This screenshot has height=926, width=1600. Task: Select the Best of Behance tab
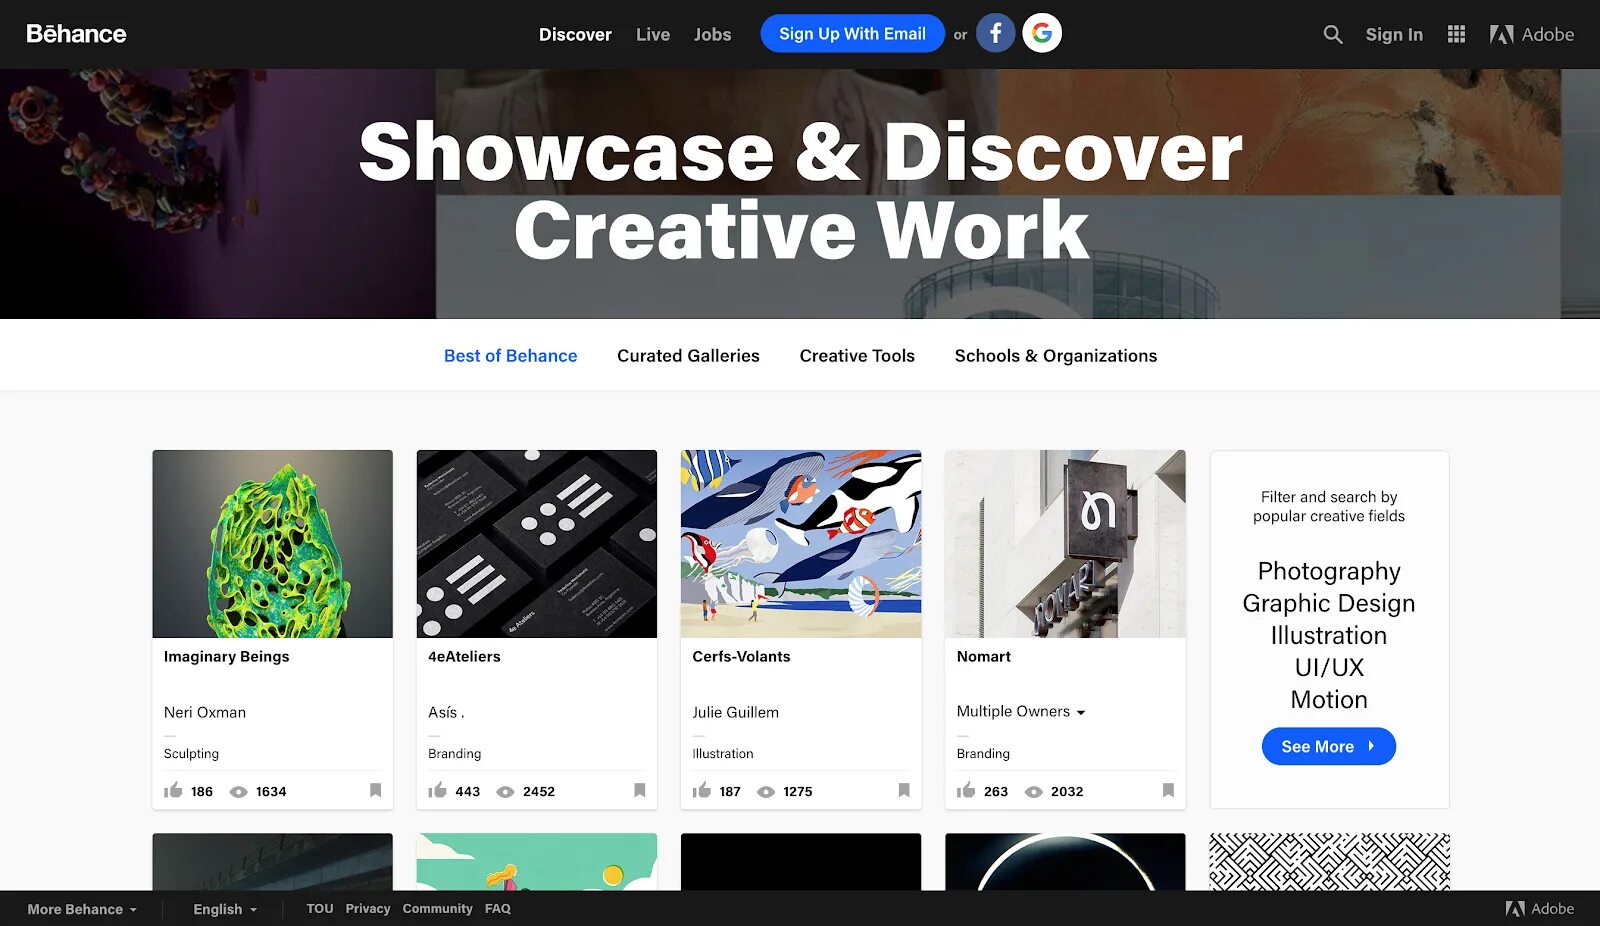[x=510, y=356]
